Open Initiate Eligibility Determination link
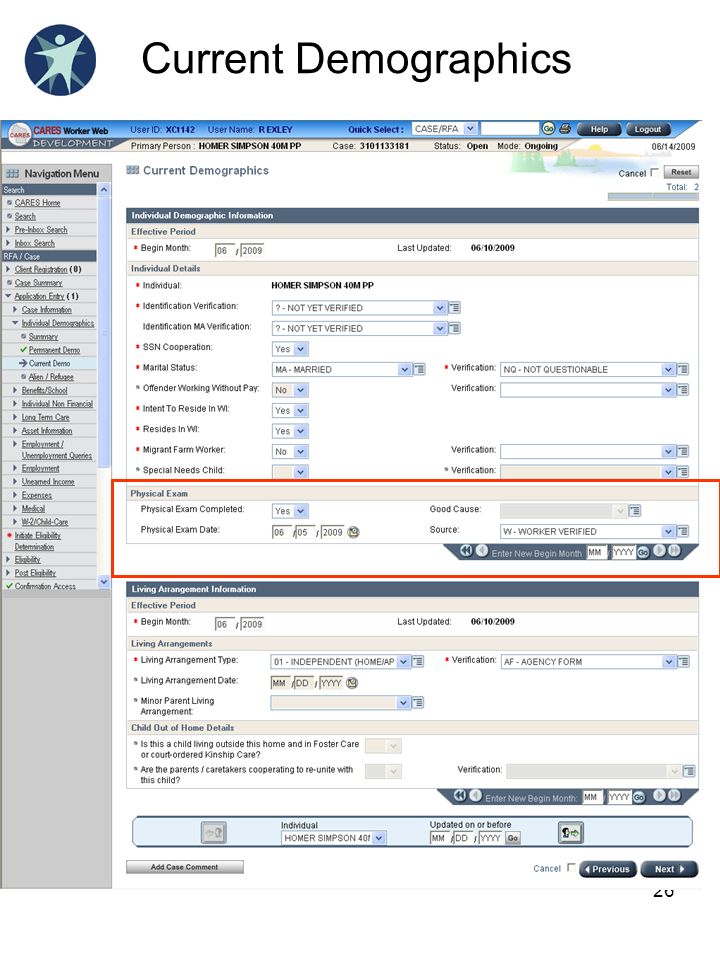Screen dimensions: 720x960 pyautogui.click(x=37, y=541)
